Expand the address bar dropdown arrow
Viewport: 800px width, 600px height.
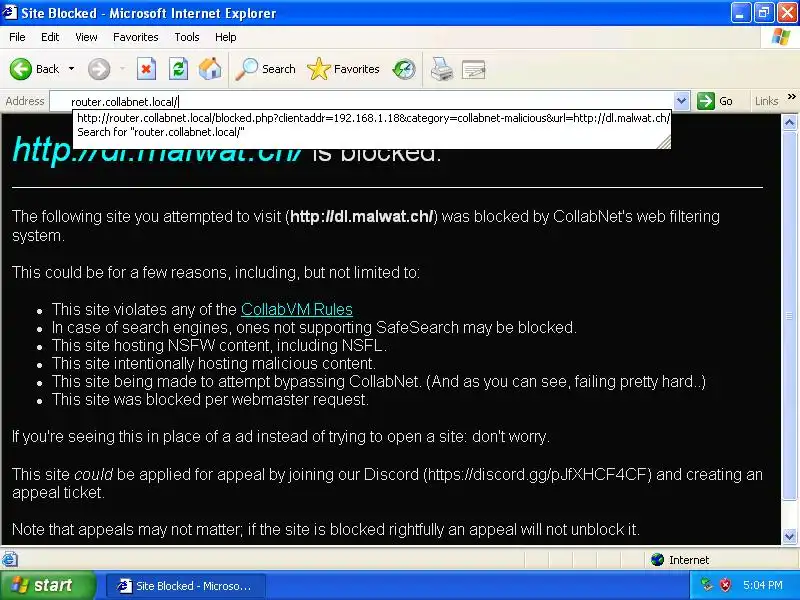pos(681,101)
